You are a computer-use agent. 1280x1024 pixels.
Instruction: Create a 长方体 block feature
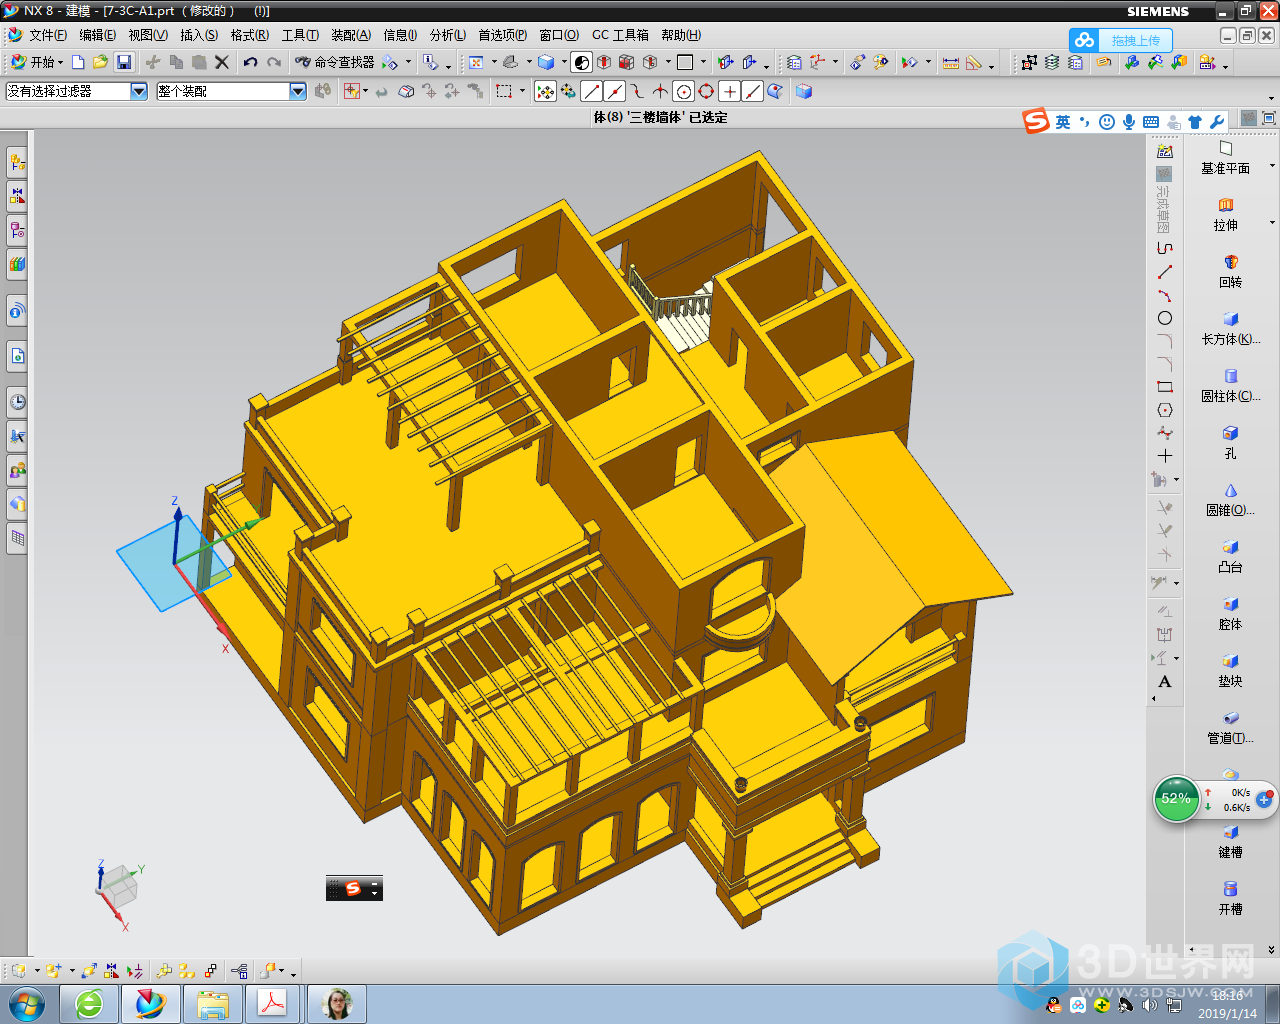click(x=1230, y=328)
